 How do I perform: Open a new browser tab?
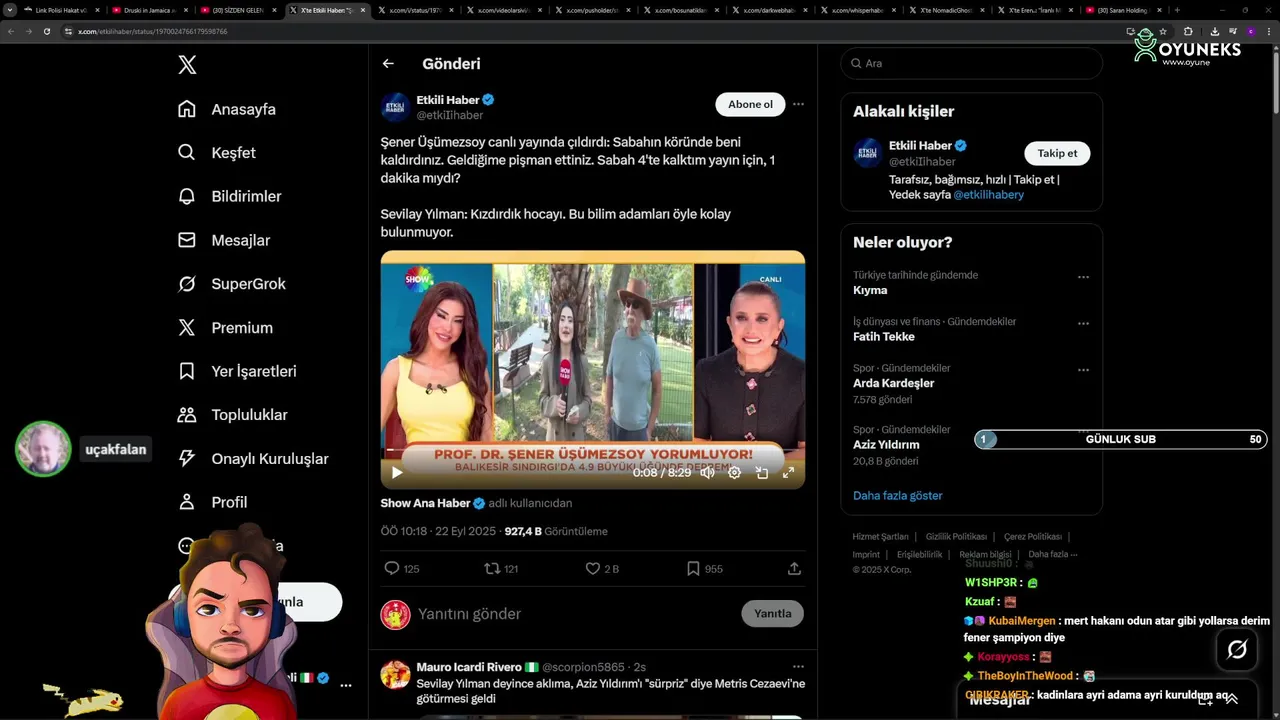(x=1177, y=10)
